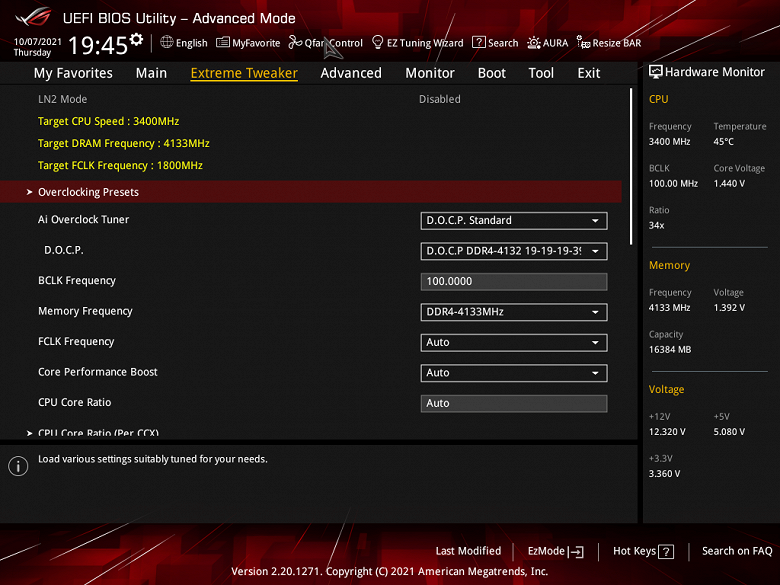The image size is (780, 585).
Task: Switch to My Favorites tab
Action: [73, 73]
